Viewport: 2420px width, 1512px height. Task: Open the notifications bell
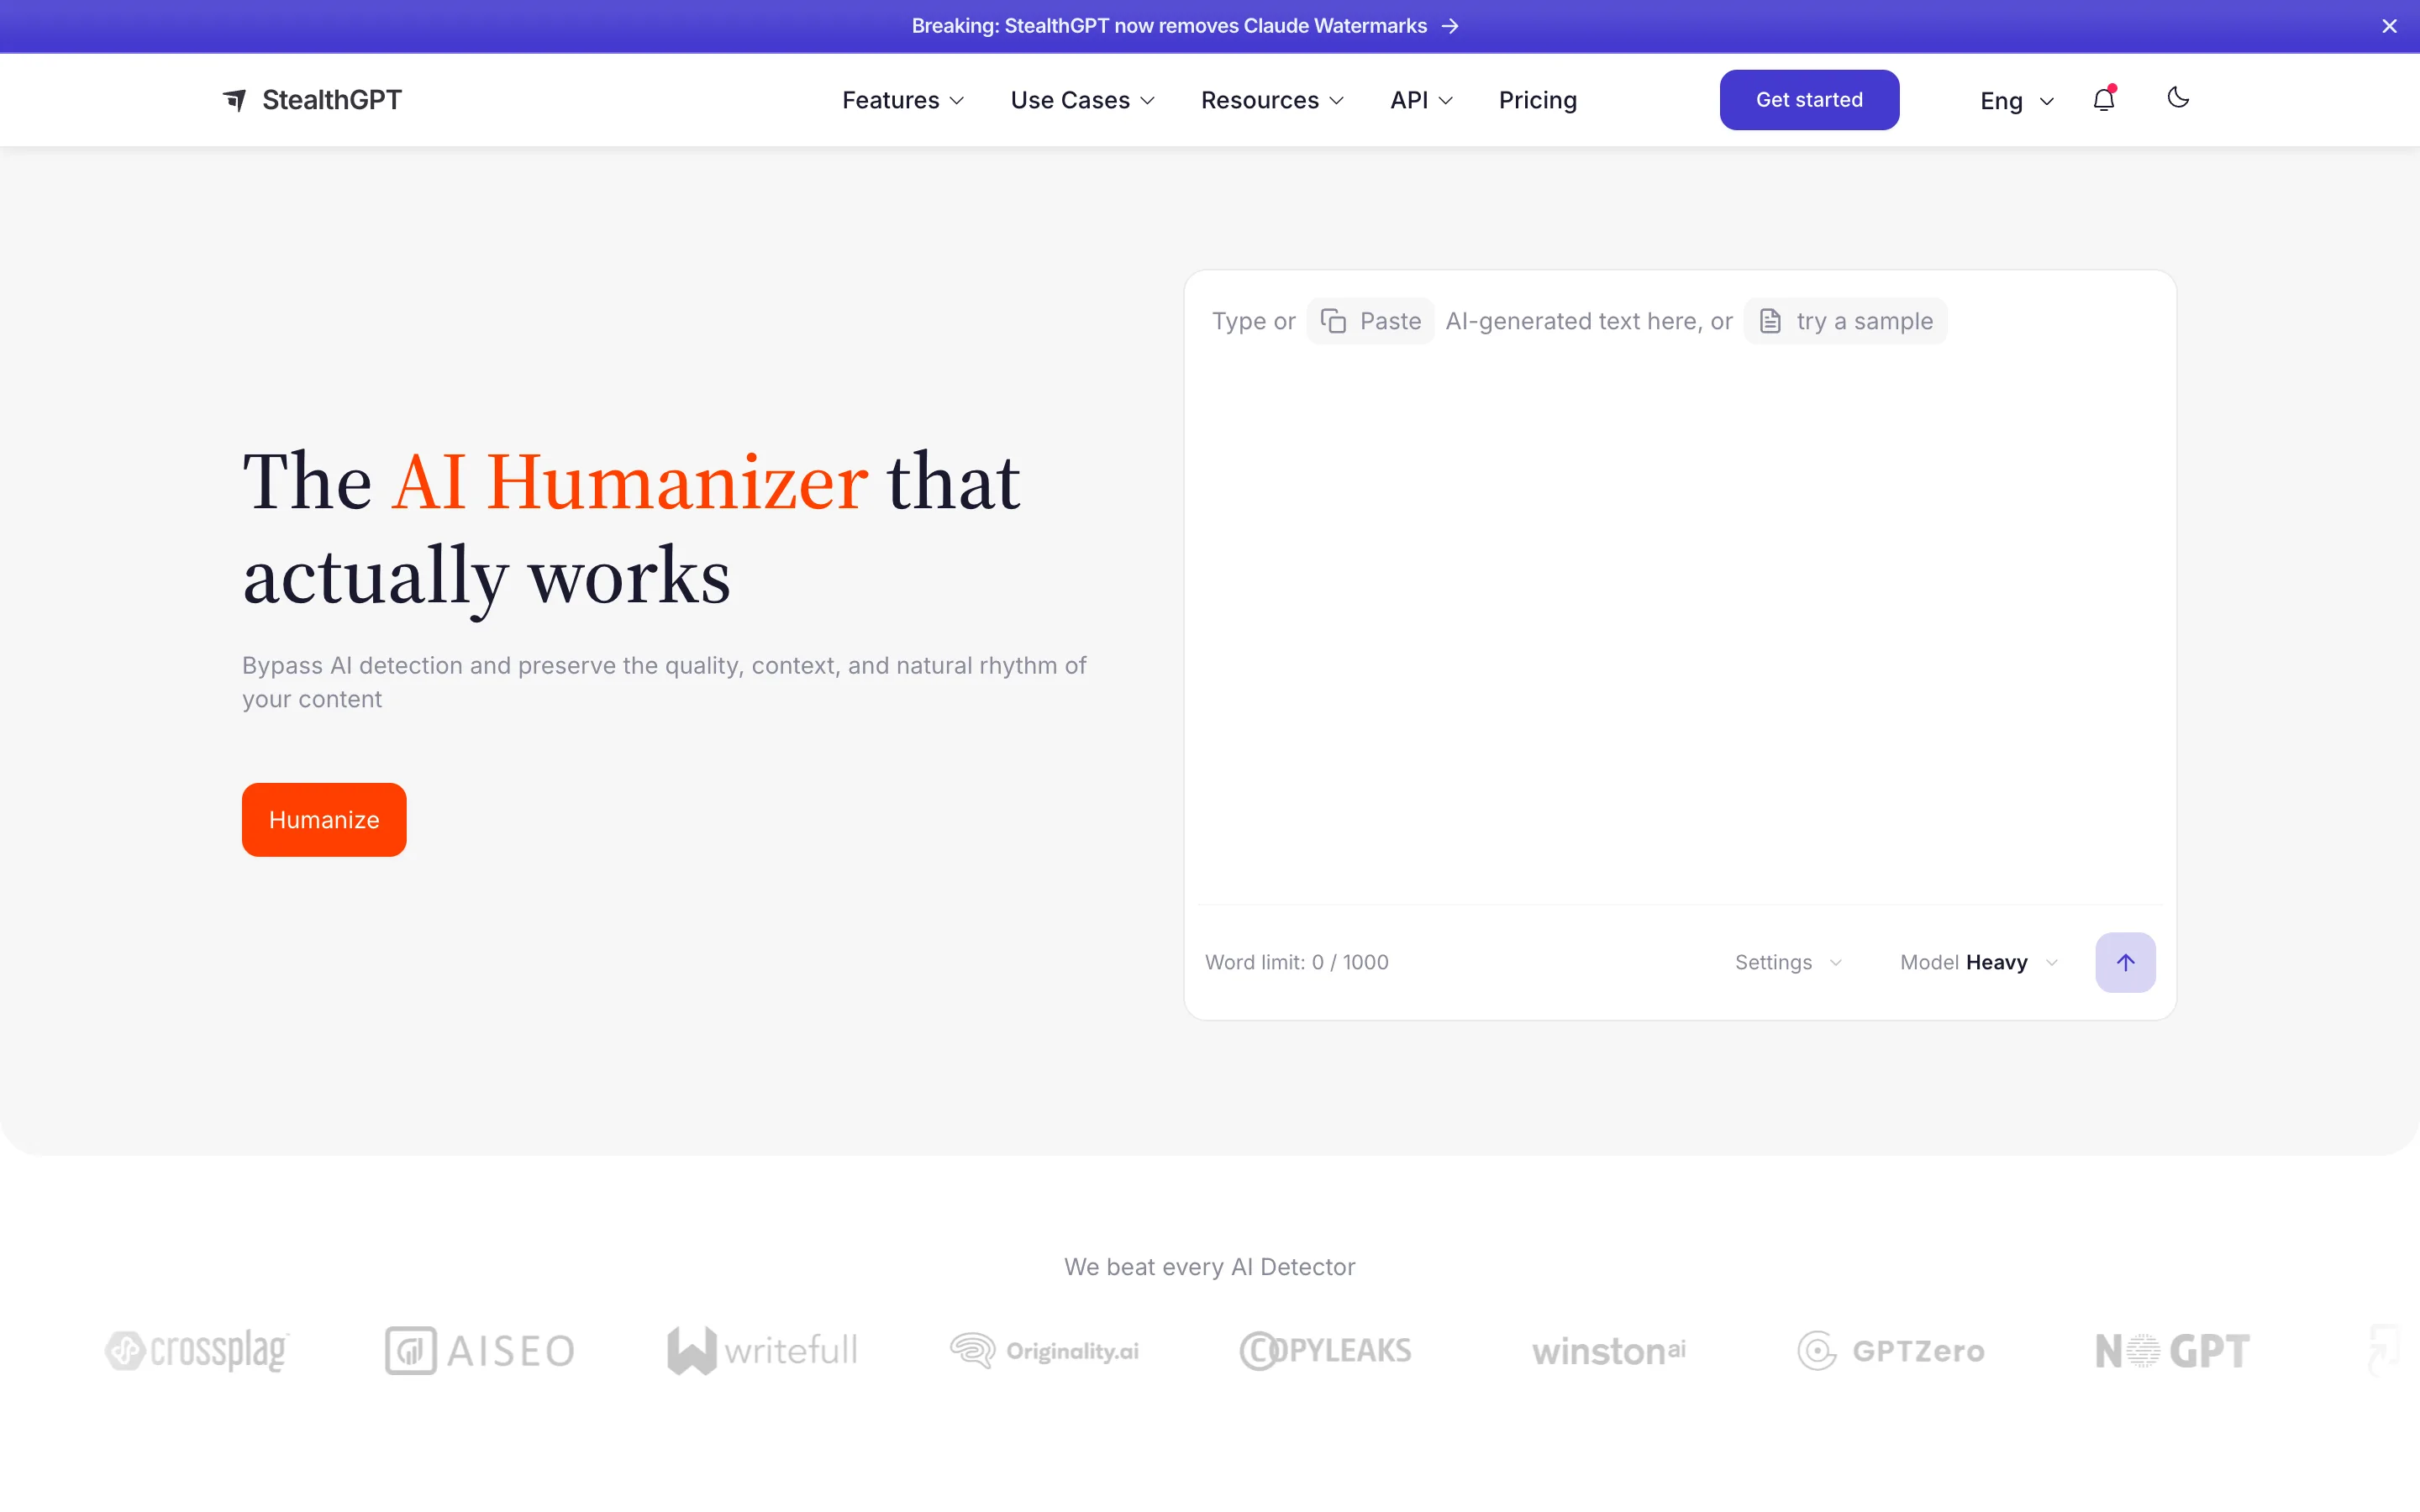[2104, 99]
